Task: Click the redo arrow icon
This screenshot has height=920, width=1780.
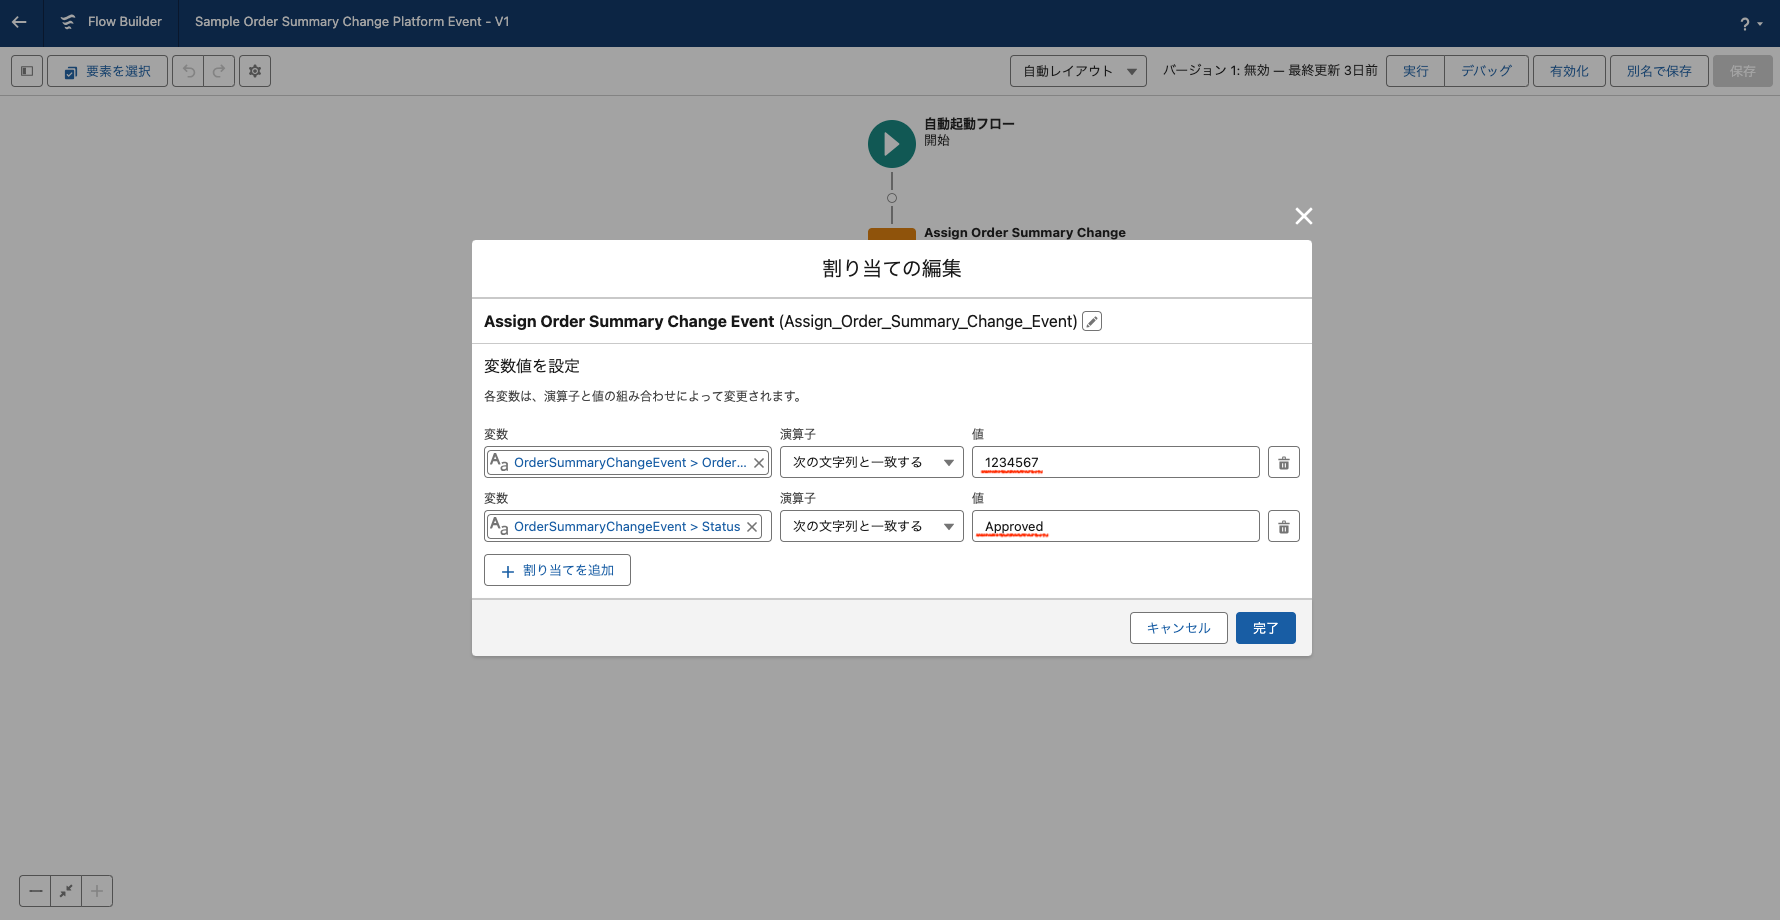Action: pyautogui.click(x=219, y=71)
